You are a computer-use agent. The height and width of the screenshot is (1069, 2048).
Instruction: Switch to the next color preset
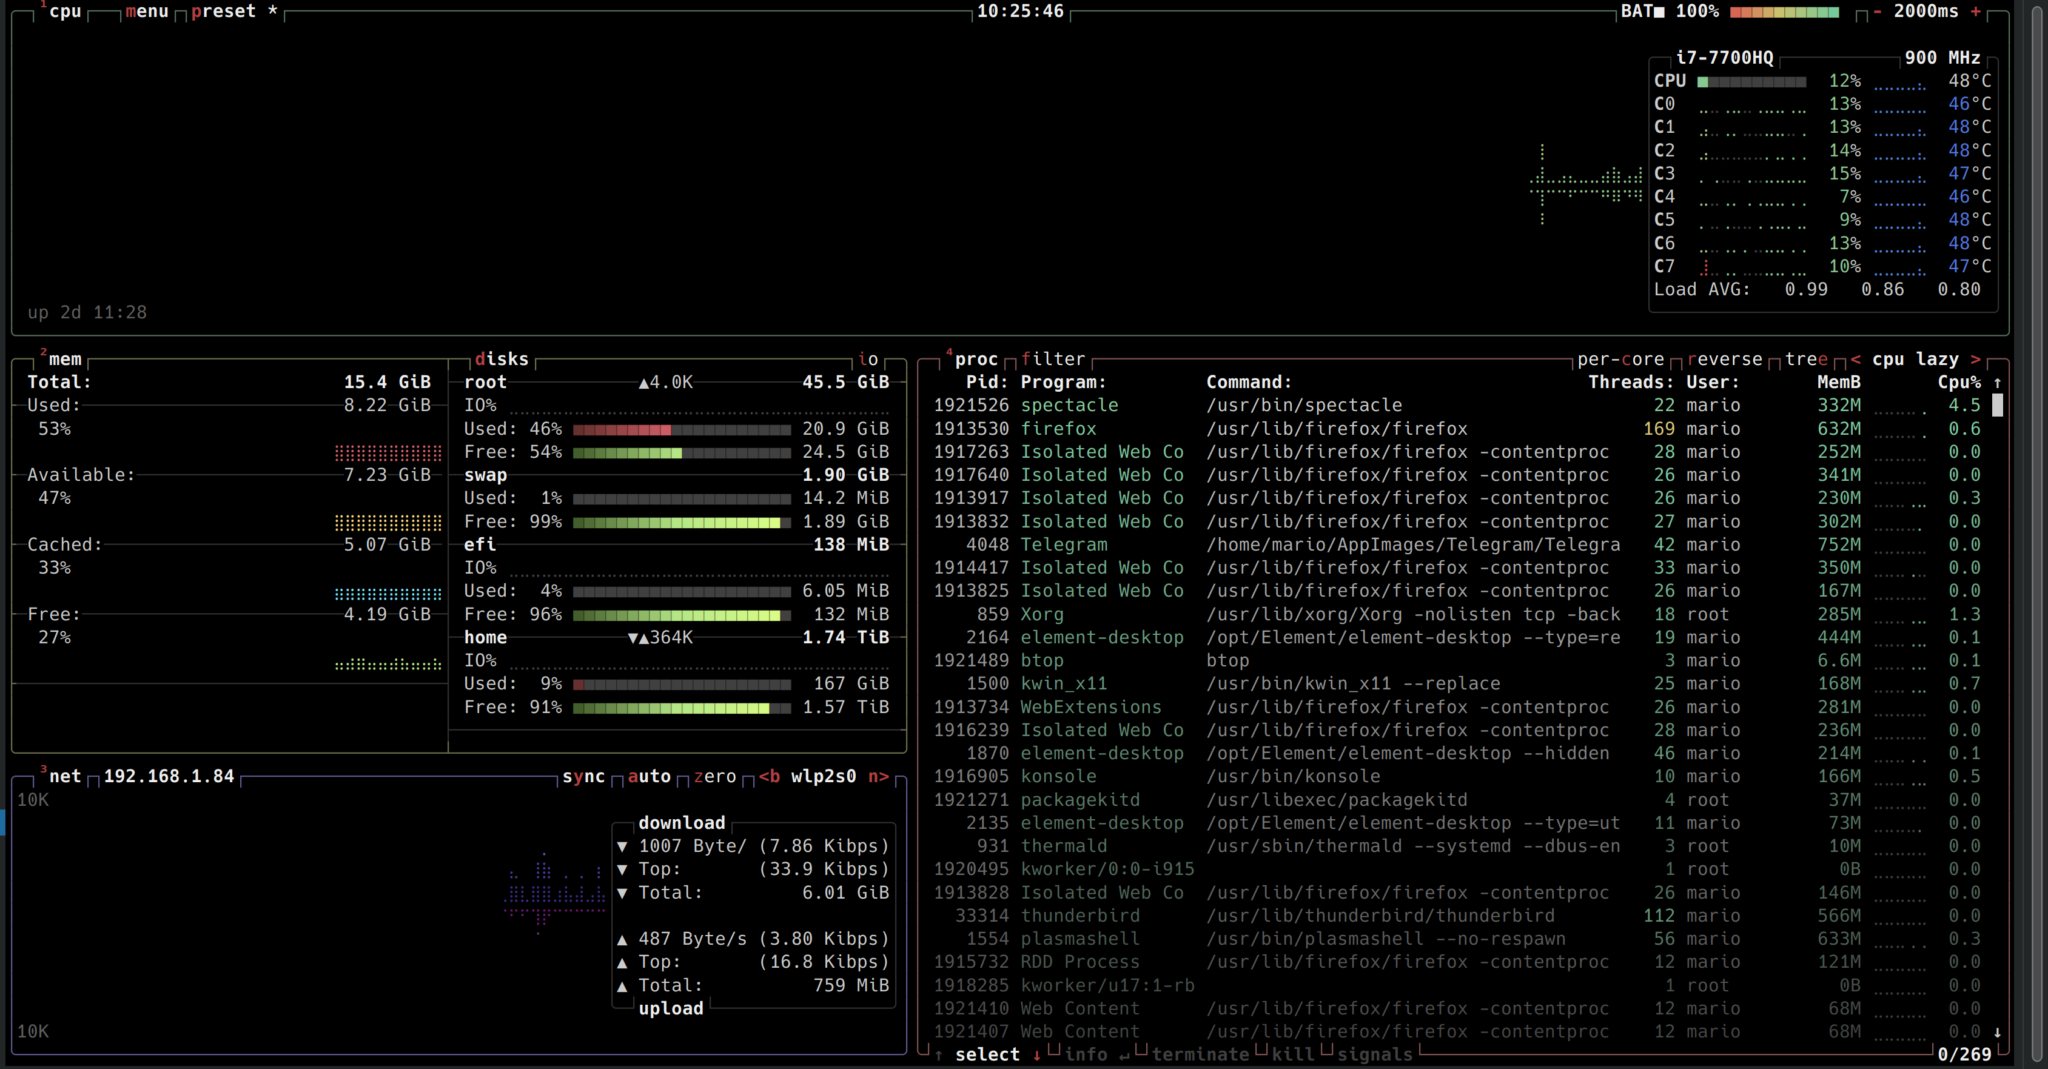click(x=221, y=11)
